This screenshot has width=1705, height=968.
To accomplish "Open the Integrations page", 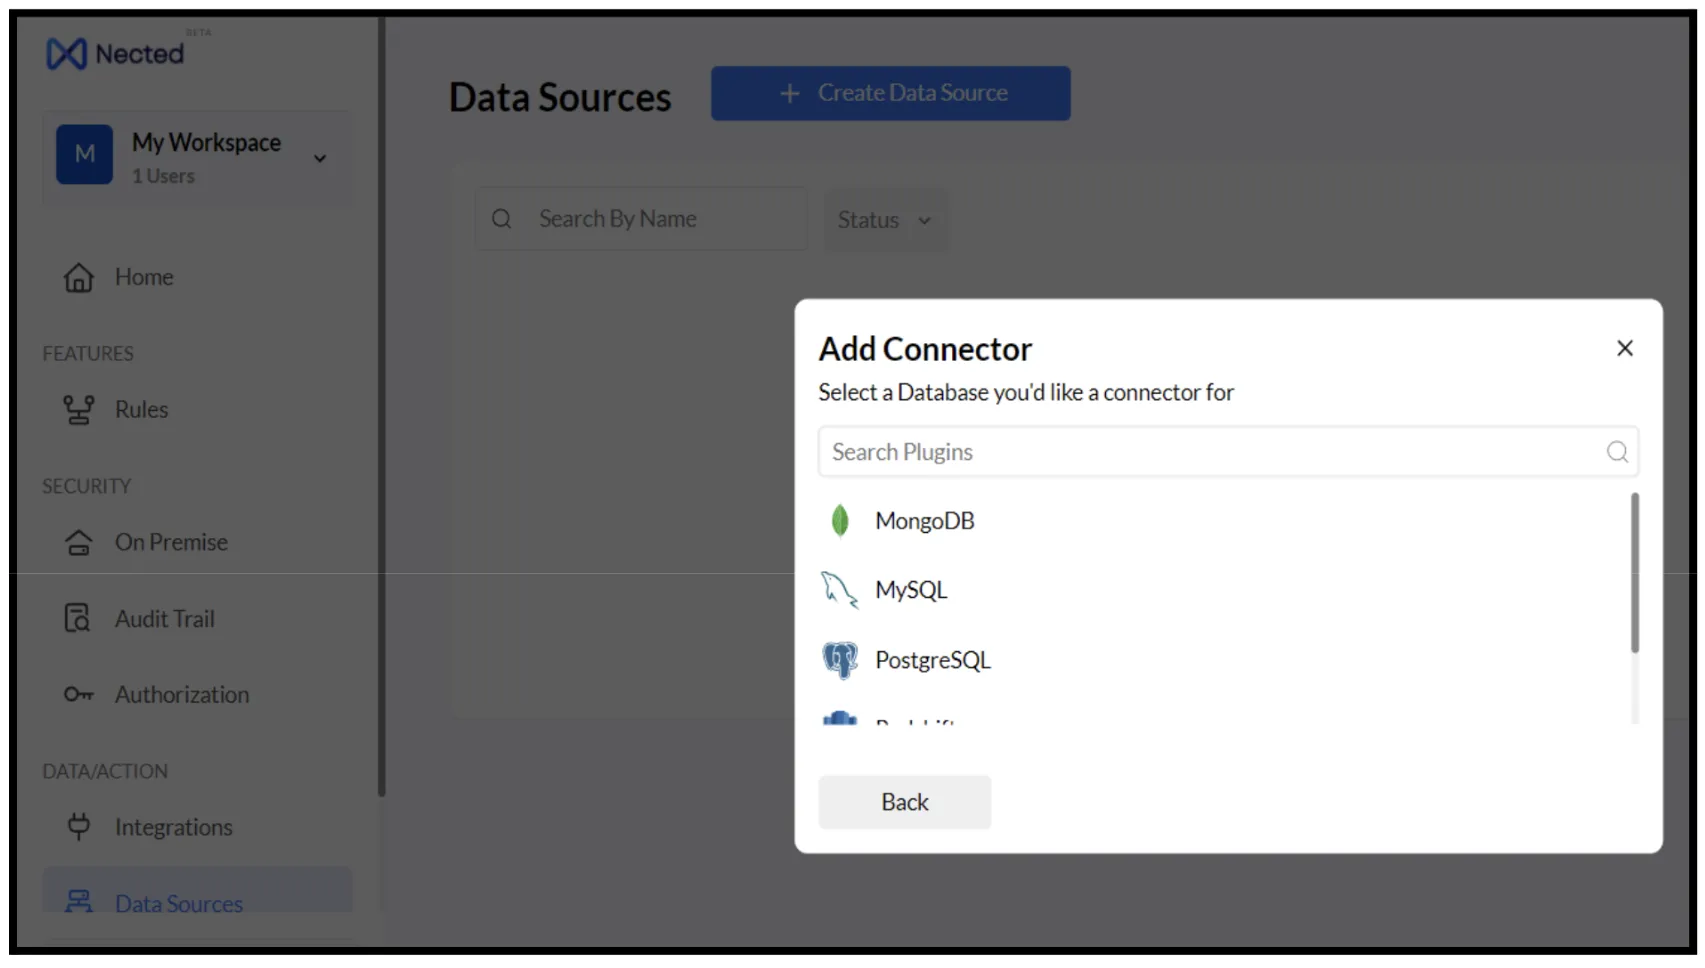I will tap(174, 827).
